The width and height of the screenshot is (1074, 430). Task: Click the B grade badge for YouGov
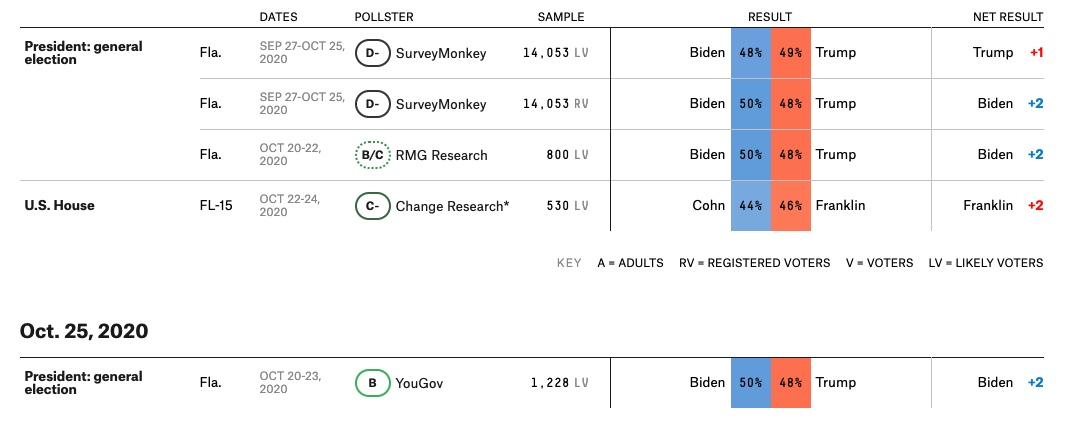[x=372, y=383]
